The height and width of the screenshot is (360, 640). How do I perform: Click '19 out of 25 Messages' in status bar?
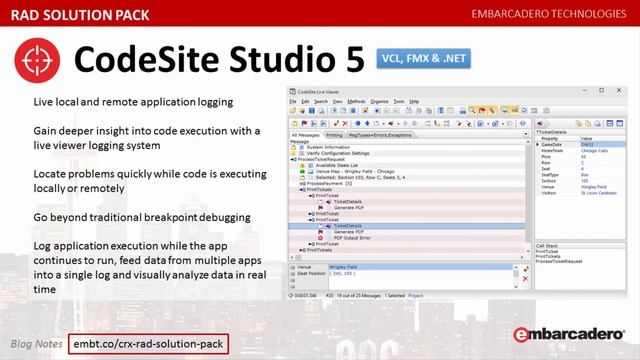click(x=359, y=296)
